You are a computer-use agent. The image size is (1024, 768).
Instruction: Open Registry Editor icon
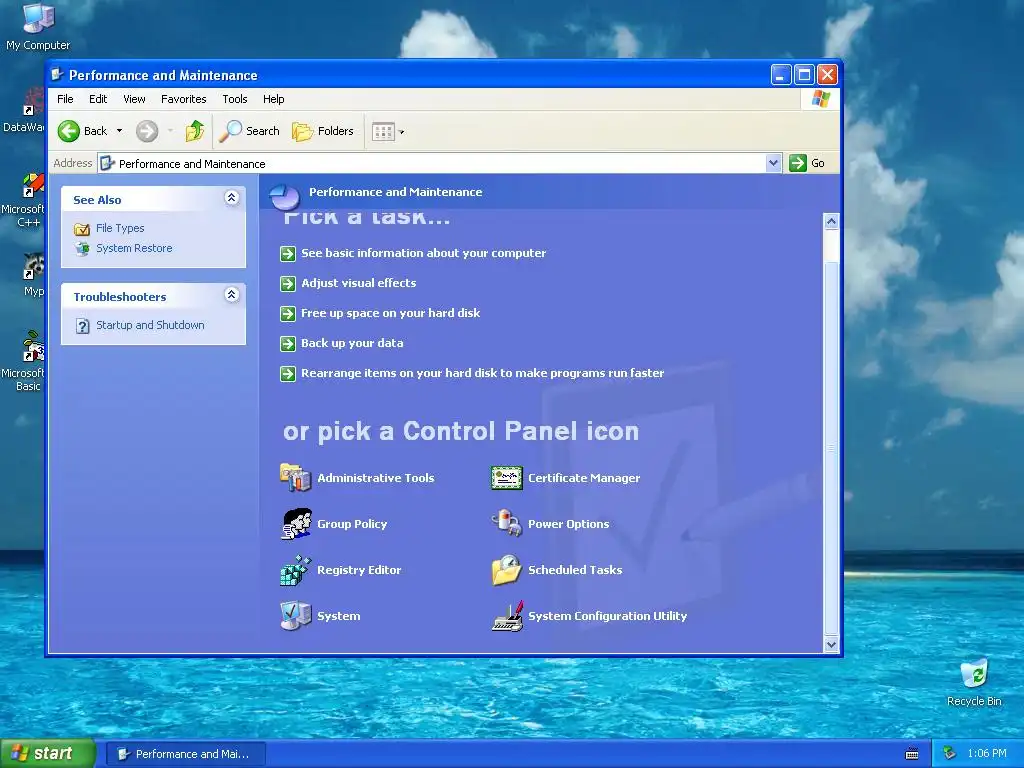pos(295,570)
